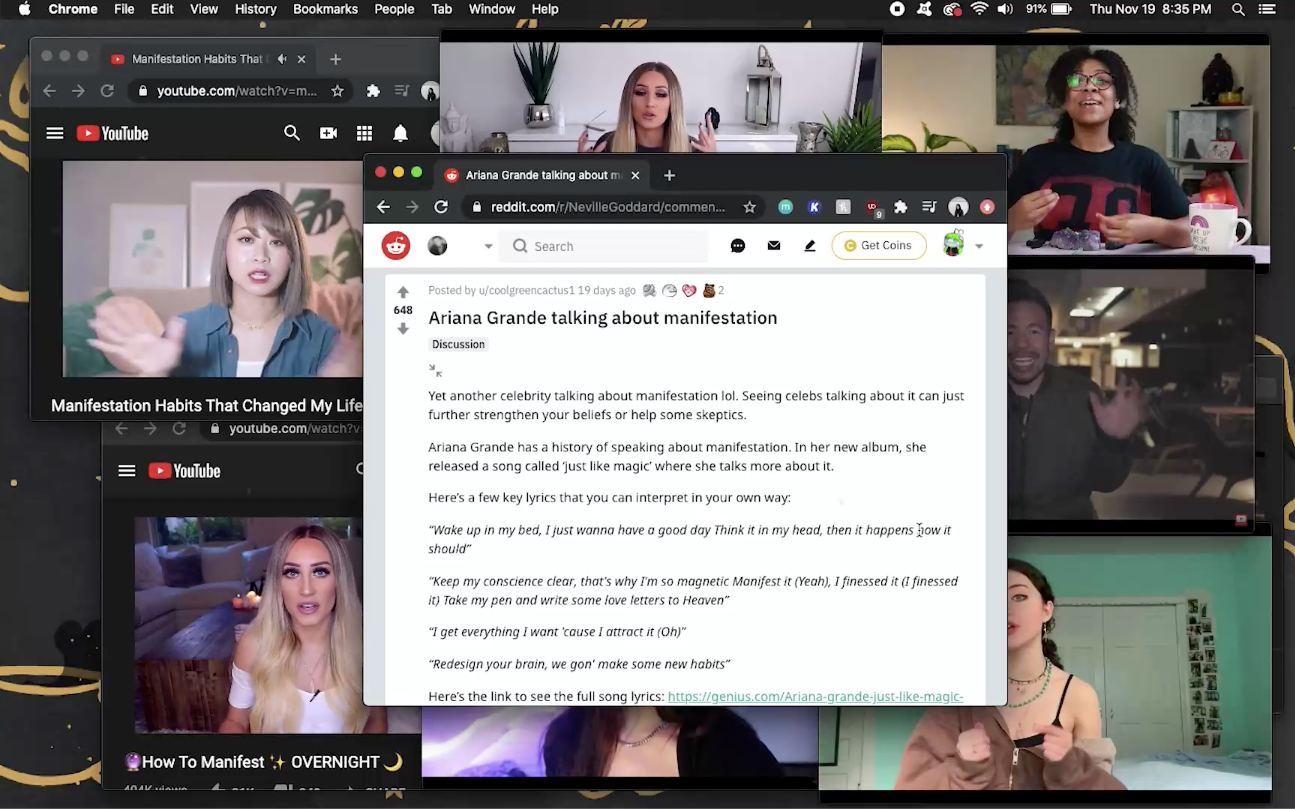
Task: Mute the Manifestation Habits tab audio icon
Action: [282, 59]
